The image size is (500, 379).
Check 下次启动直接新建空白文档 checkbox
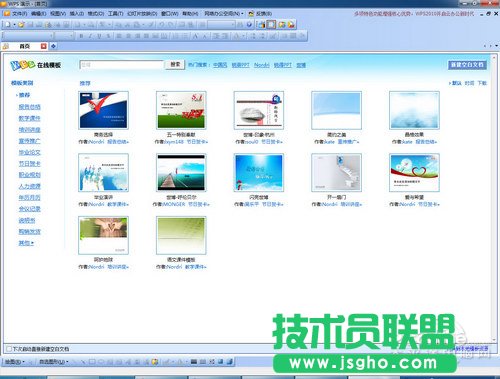9,349
